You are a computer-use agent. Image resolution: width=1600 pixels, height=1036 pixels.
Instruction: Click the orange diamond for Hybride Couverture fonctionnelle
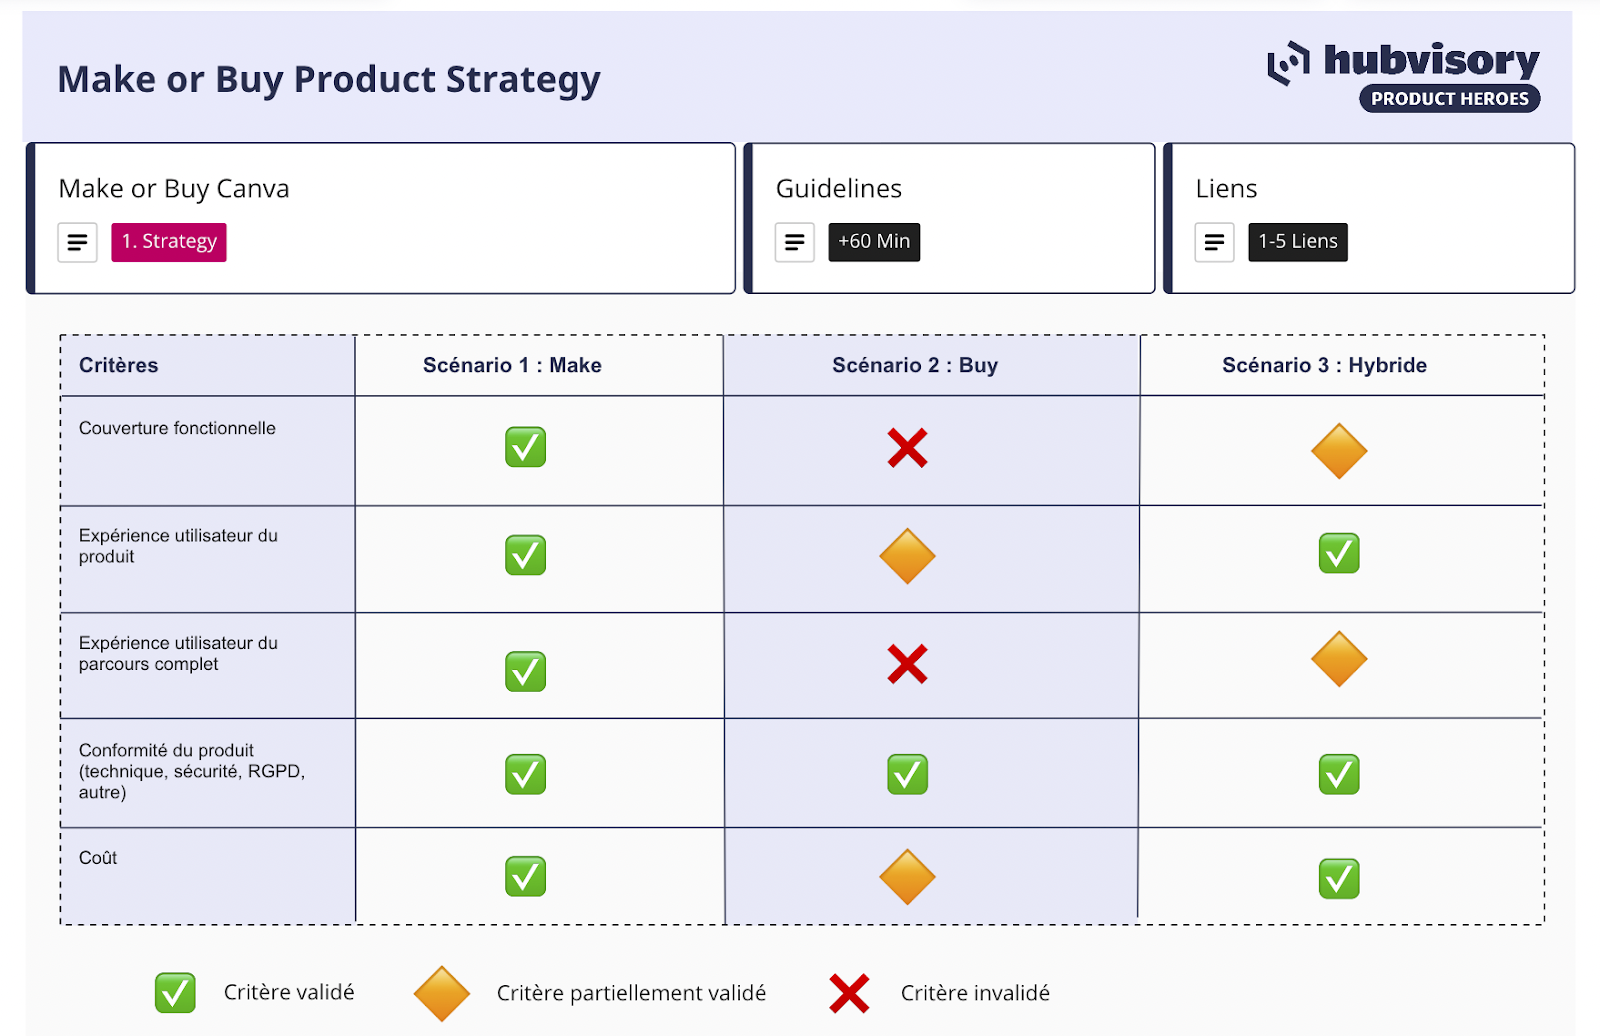point(1339,451)
